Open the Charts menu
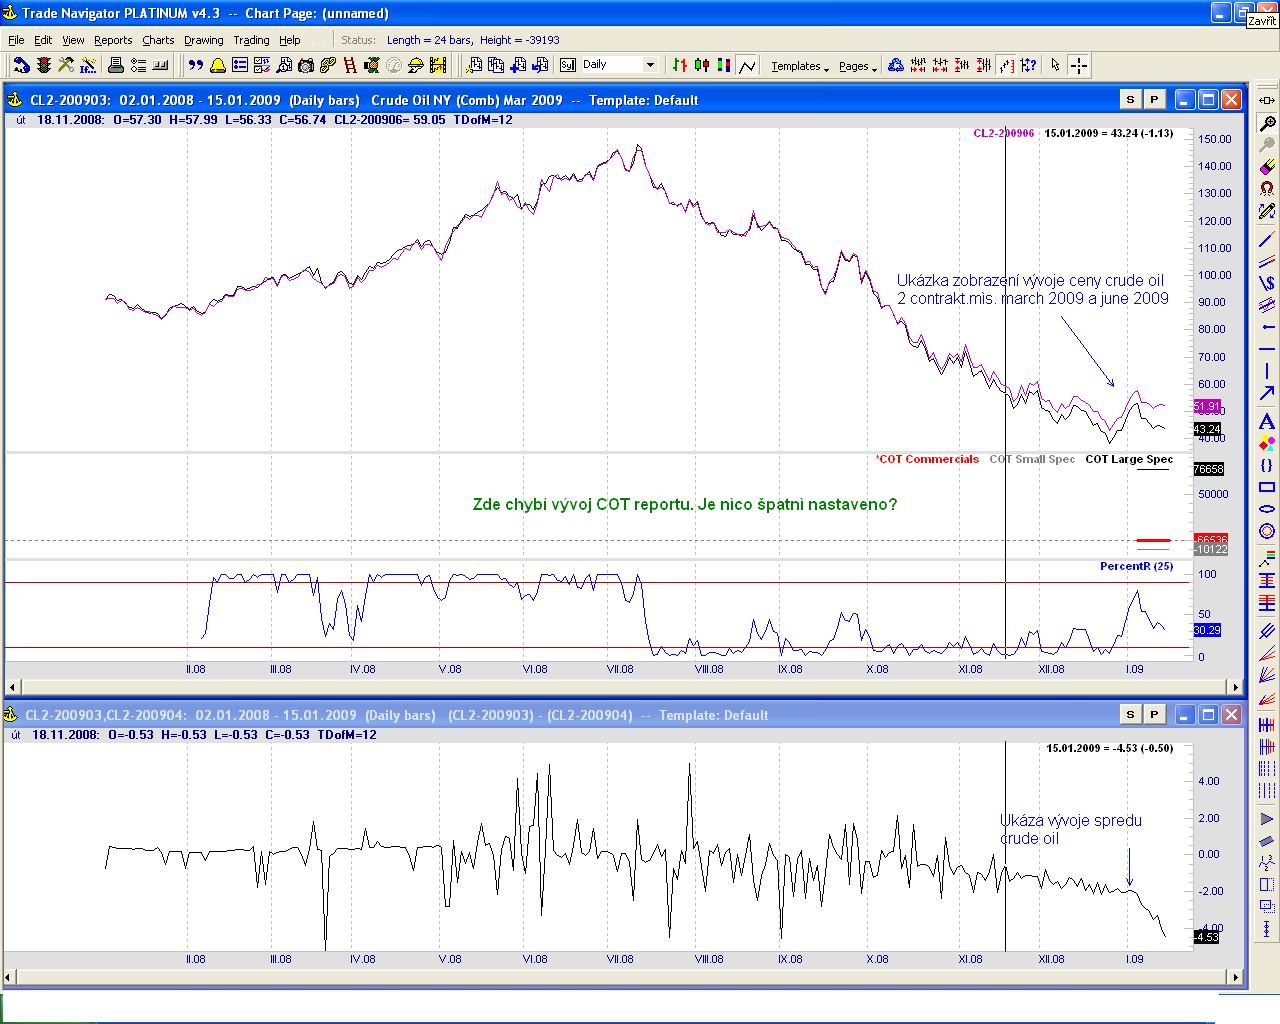 [x=158, y=40]
